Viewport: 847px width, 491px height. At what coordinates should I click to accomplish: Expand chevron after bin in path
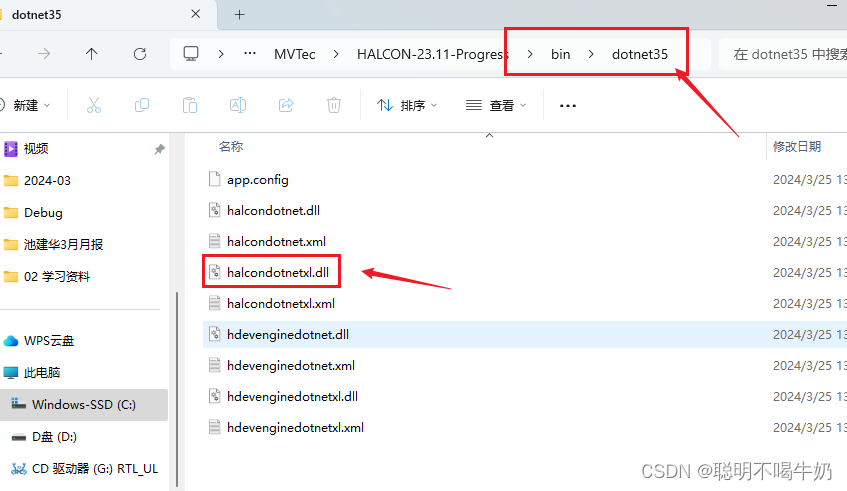coord(591,54)
